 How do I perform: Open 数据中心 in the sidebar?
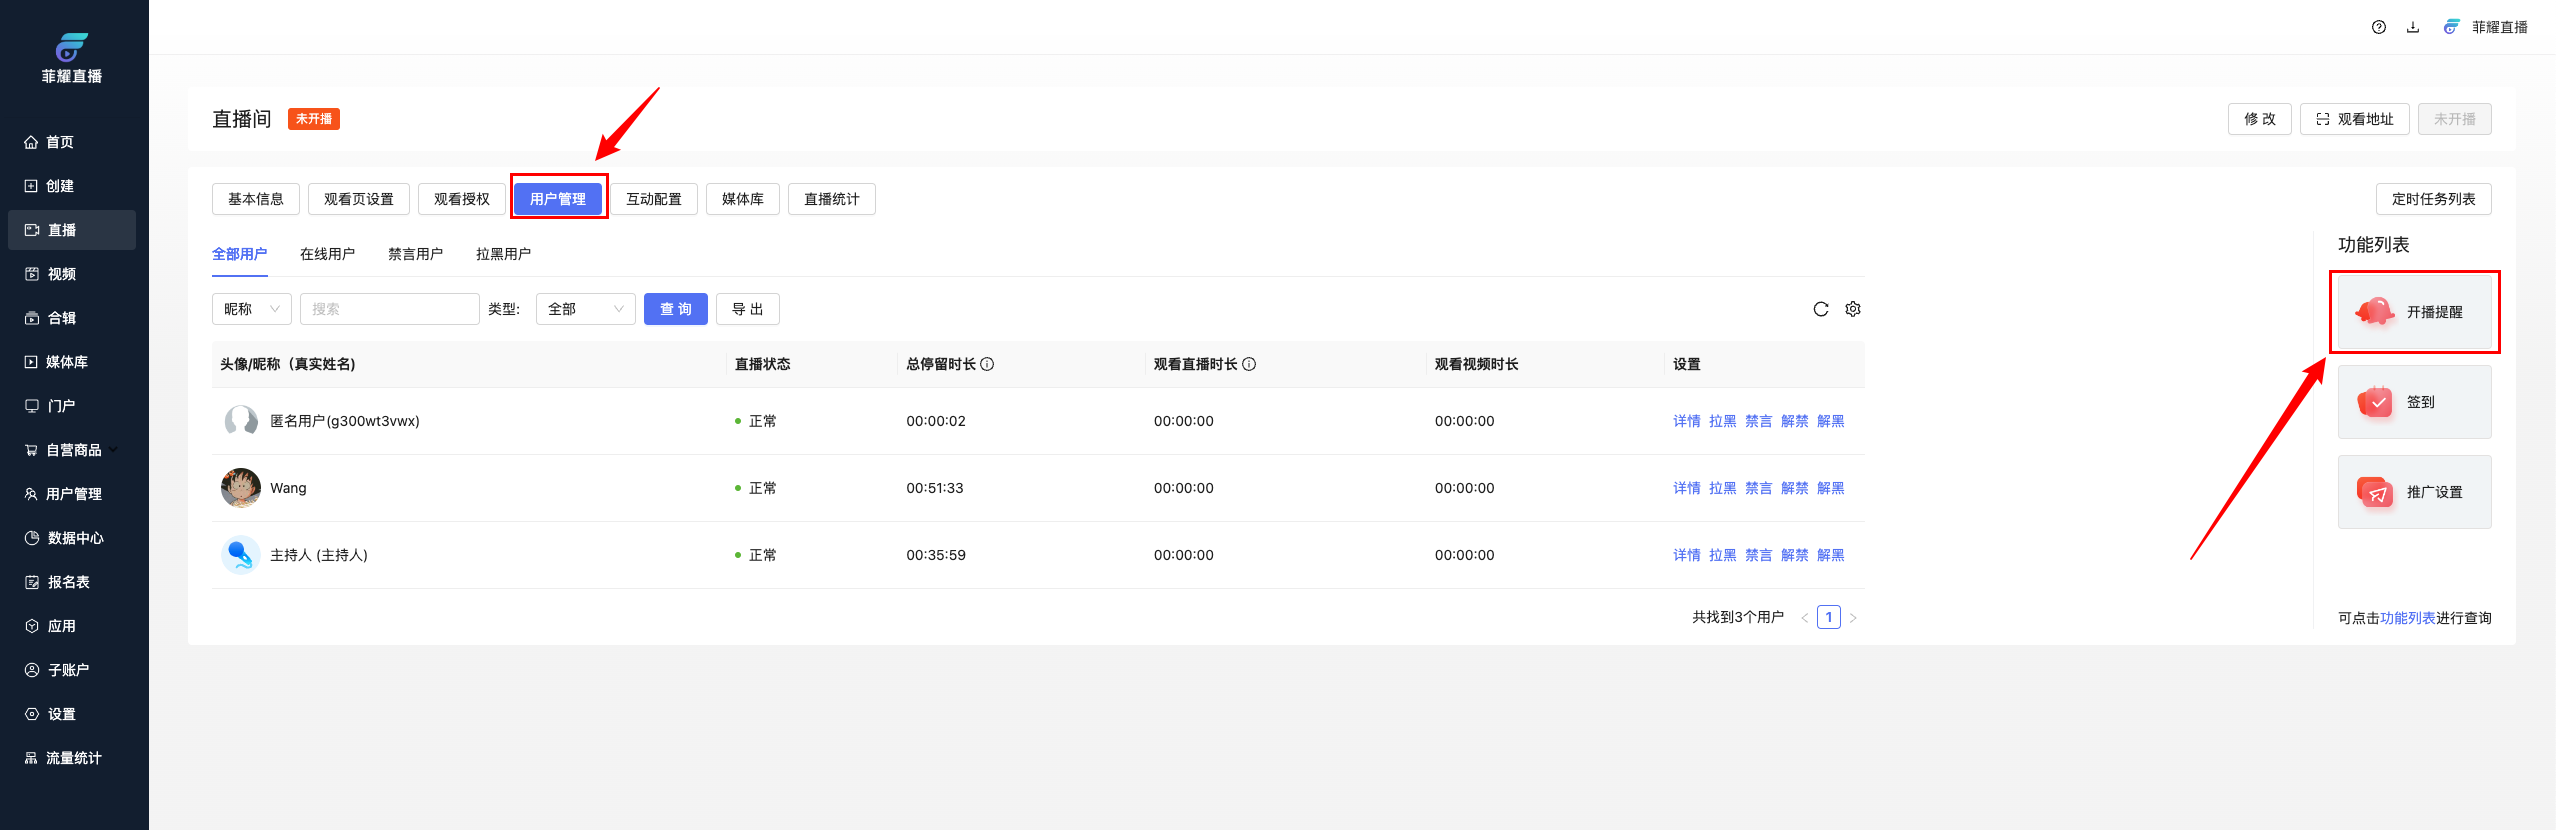[75, 538]
